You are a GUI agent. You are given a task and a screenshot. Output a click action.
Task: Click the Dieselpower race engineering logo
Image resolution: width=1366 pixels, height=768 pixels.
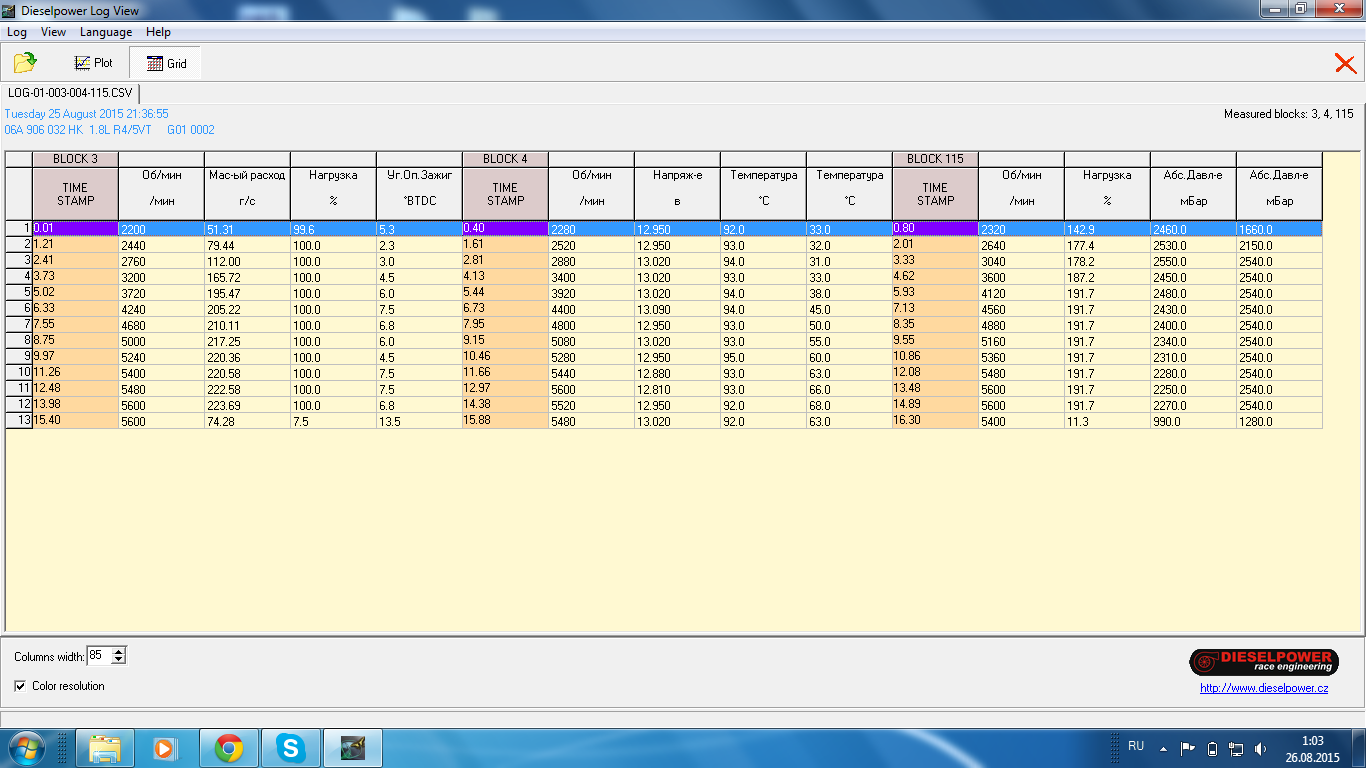coord(1263,662)
